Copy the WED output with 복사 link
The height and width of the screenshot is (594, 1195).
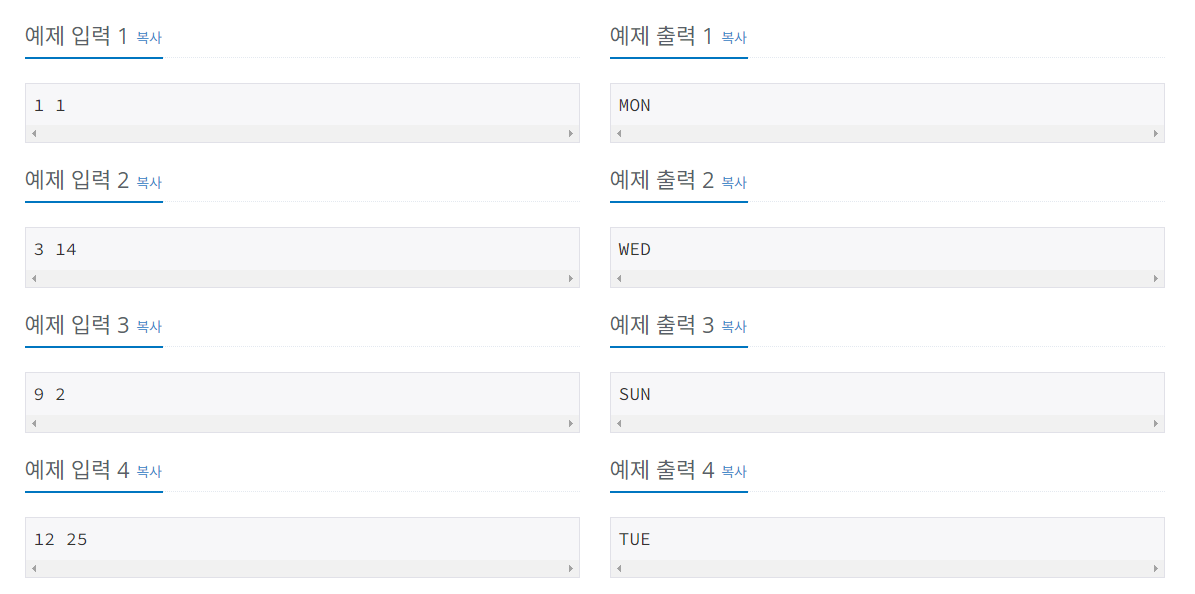pyautogui.click(x=732, y=182)
